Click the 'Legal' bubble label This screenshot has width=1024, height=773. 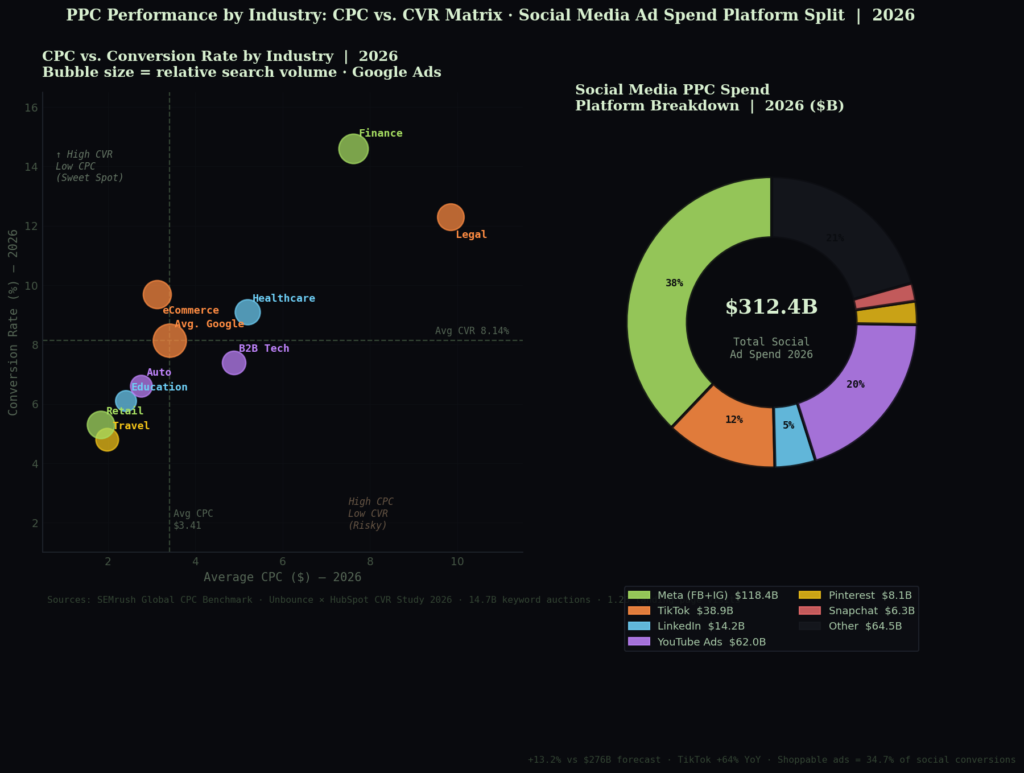pos(471,234)
